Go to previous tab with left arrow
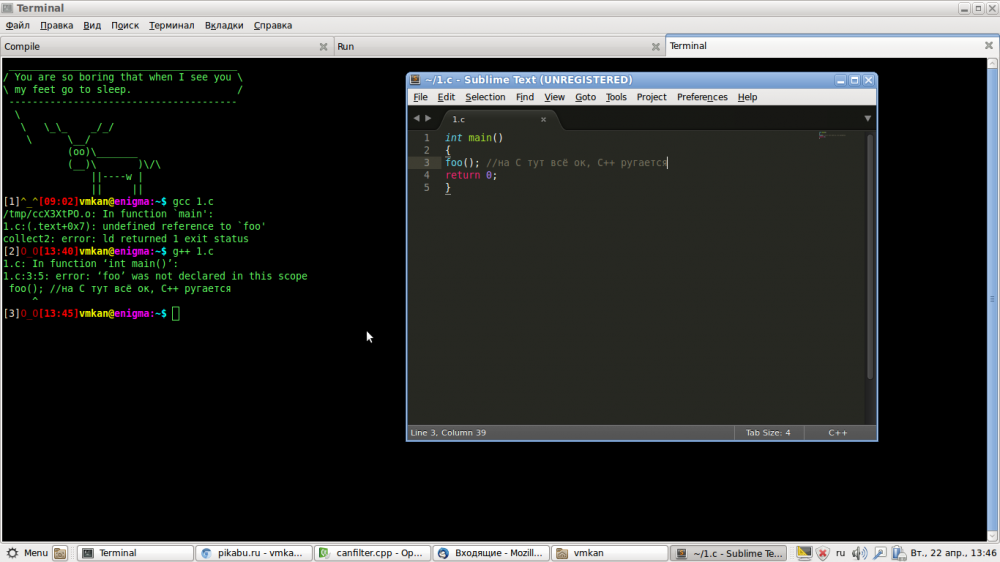Image resolution: width=1000 pixels, height=562 pixels. [x=416, y=118]
